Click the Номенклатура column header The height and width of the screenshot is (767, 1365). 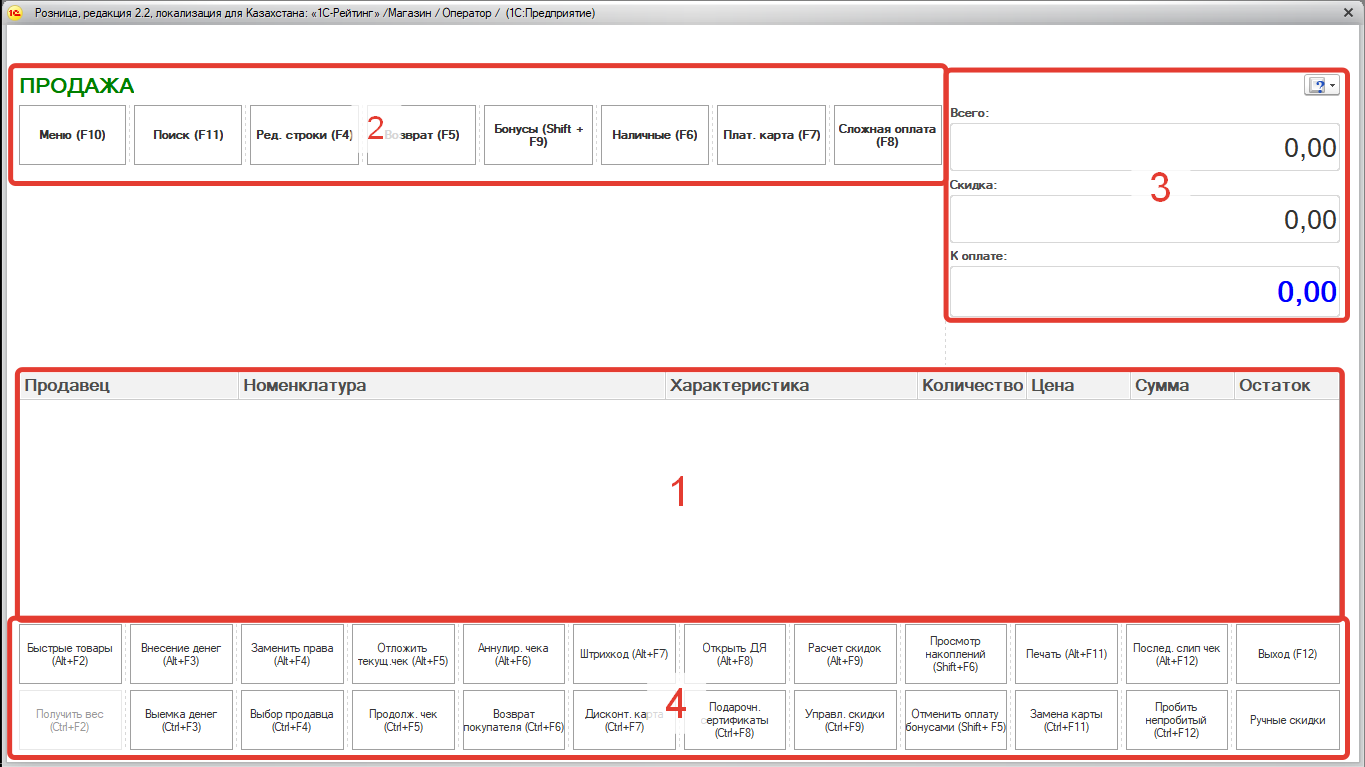[451, 386]
